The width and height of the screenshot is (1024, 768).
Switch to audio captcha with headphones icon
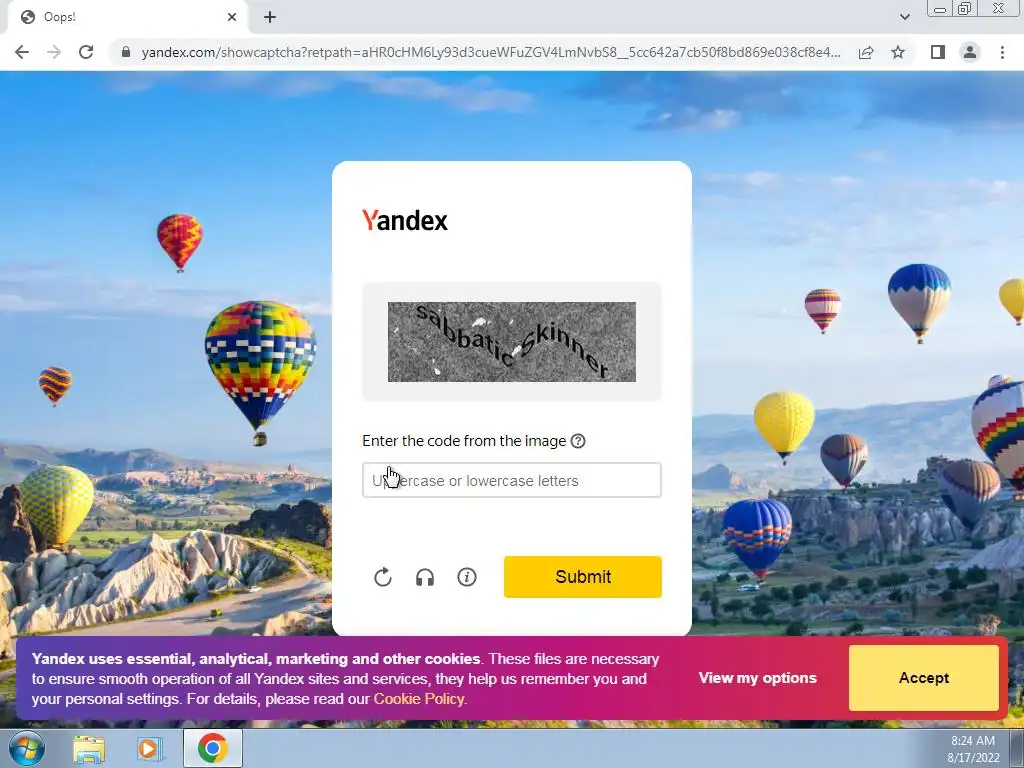(424, 577)
